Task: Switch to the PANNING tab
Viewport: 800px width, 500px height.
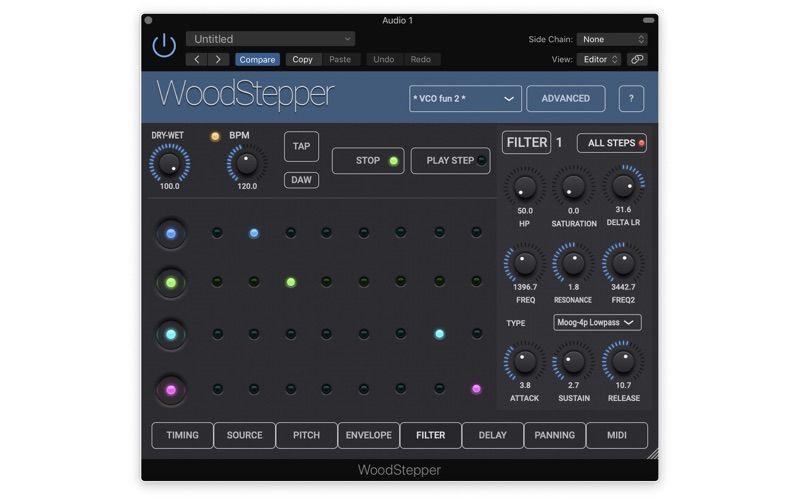Action: tap(555, 435)
